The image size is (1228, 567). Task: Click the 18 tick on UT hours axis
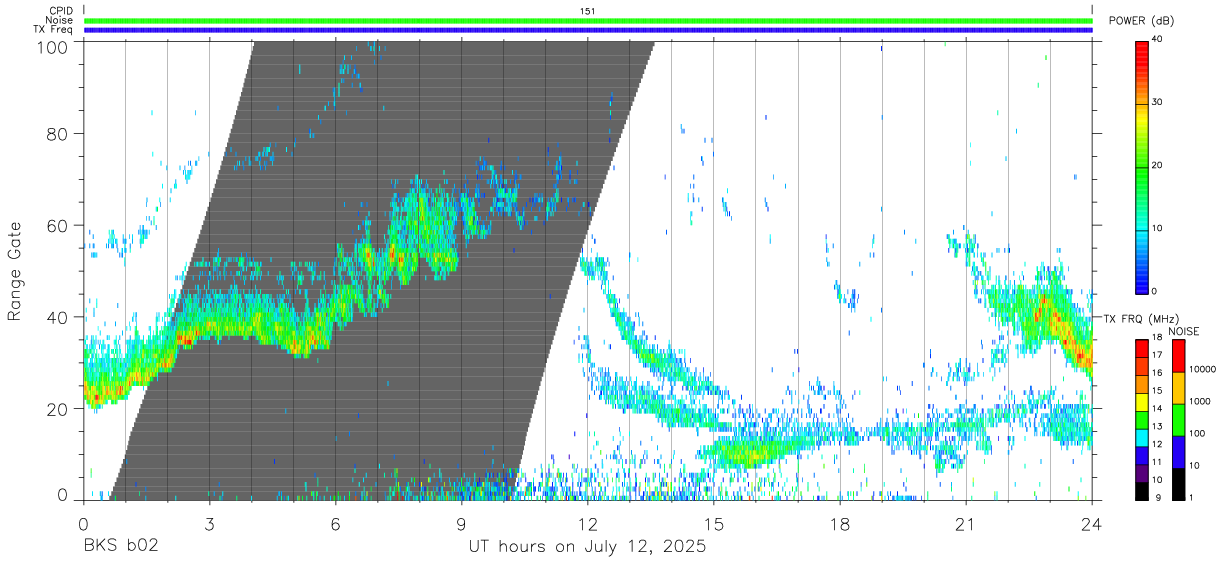840,524
